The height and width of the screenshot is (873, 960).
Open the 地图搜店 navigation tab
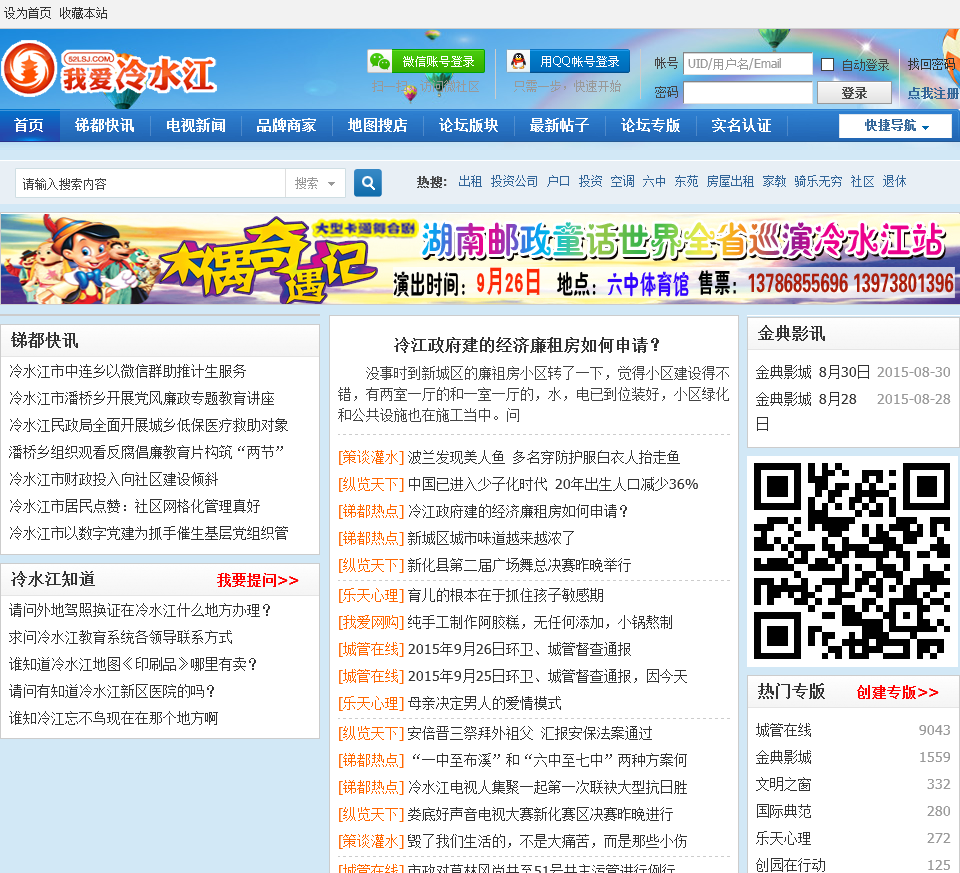[377, 126]
